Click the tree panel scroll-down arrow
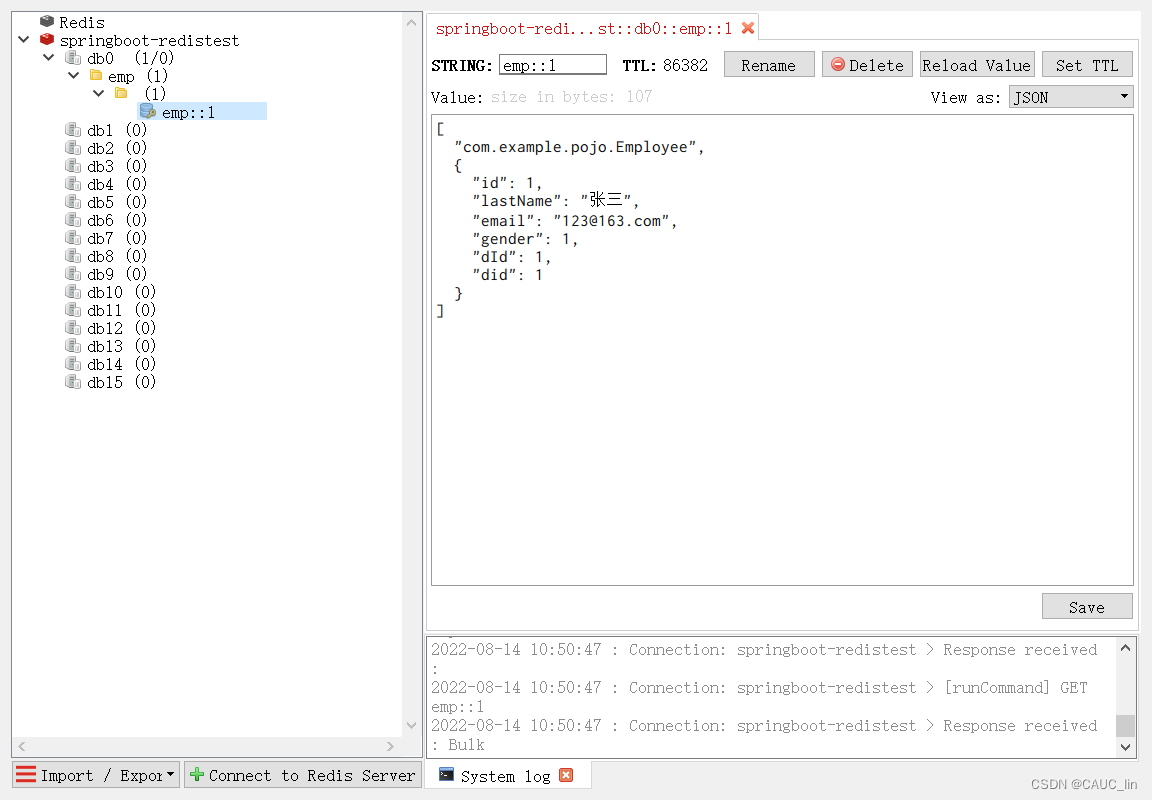The width and height of the screenshot is (1152, 800). [411, 725]
